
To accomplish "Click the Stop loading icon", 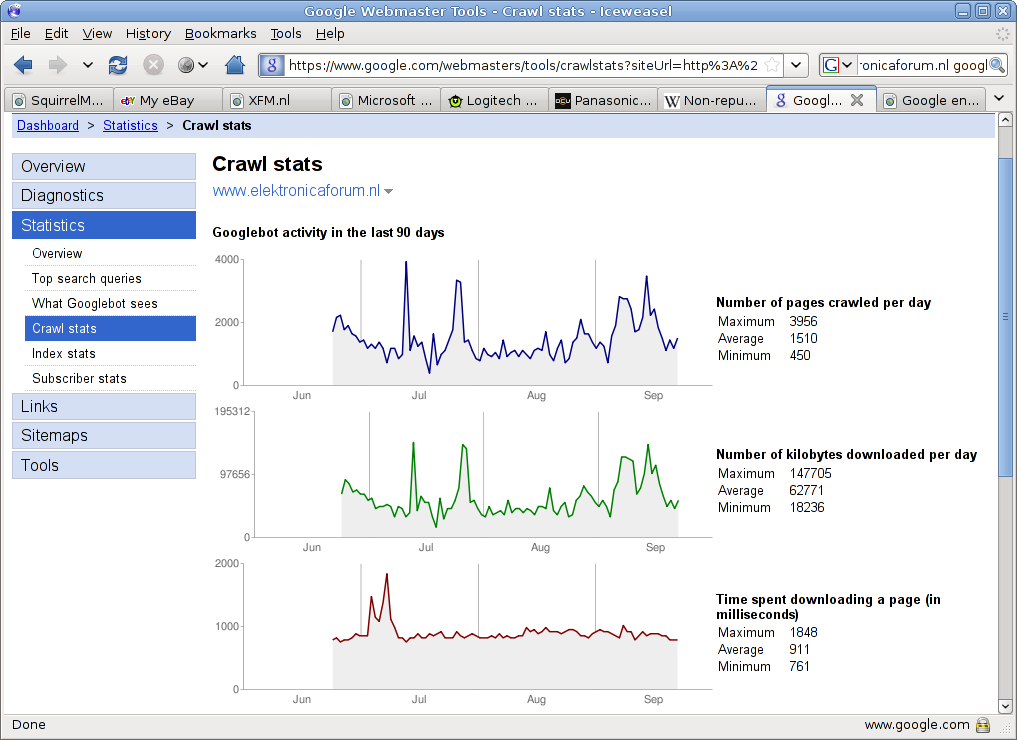I will click(153, 65).
